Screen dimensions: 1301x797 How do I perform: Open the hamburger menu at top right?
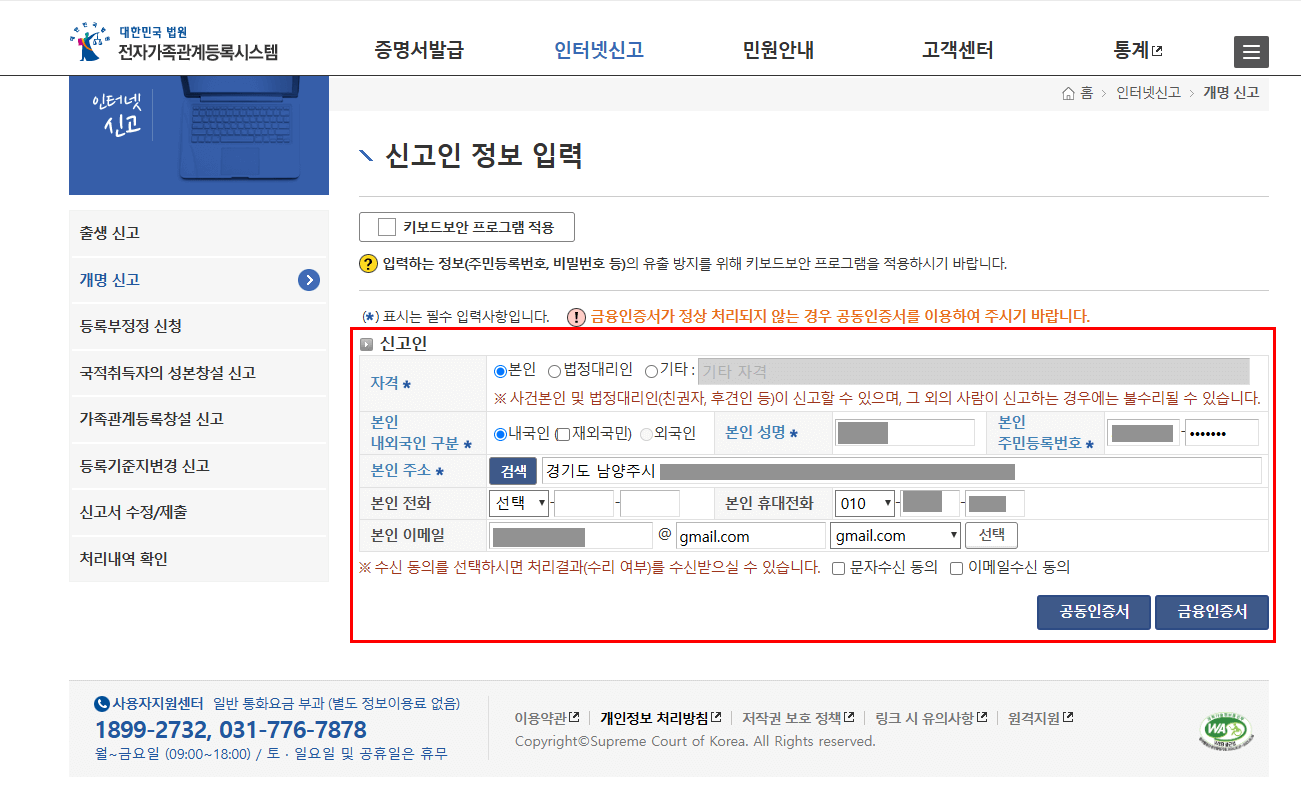click(x=1251, y=51)
